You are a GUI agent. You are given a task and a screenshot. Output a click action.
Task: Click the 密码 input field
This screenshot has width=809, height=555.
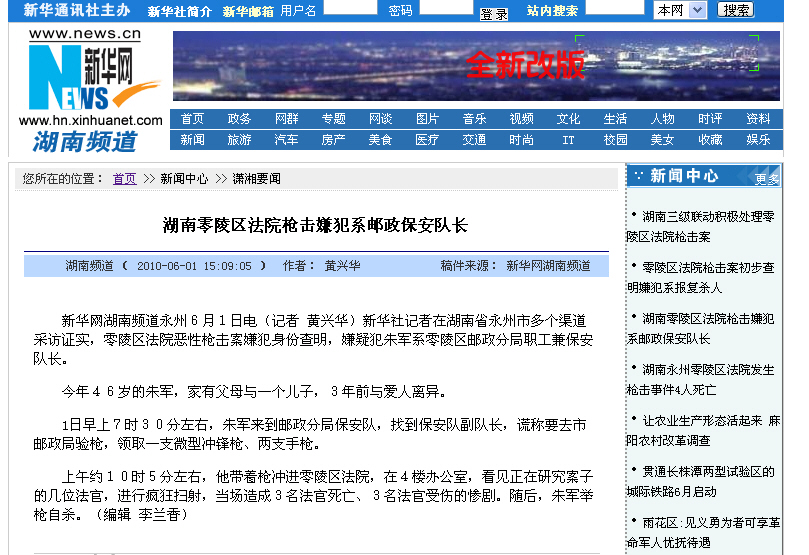point(445,9)
